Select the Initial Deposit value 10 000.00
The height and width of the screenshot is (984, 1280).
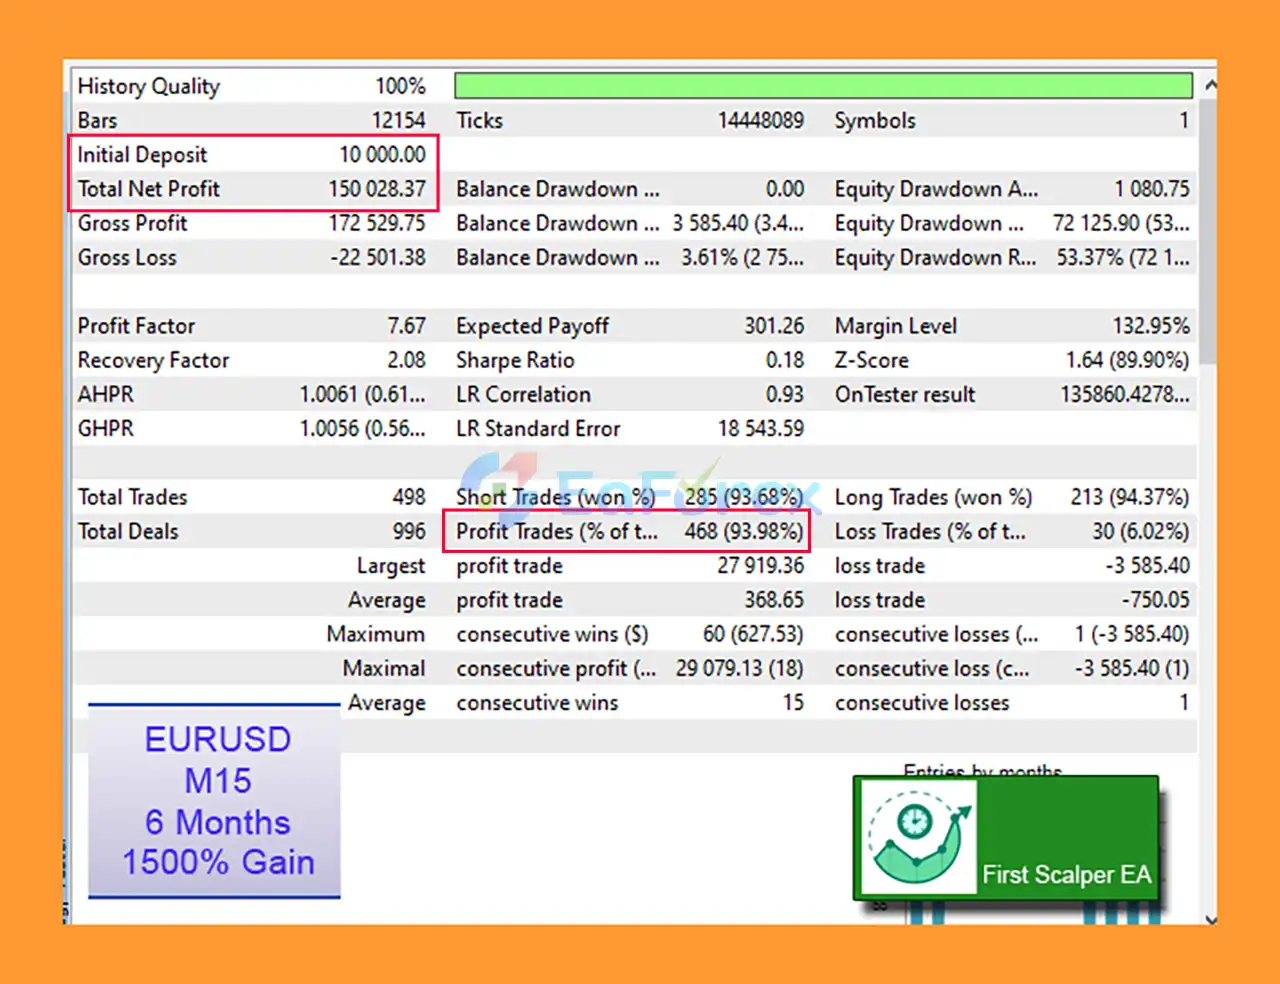pos(382,155)
